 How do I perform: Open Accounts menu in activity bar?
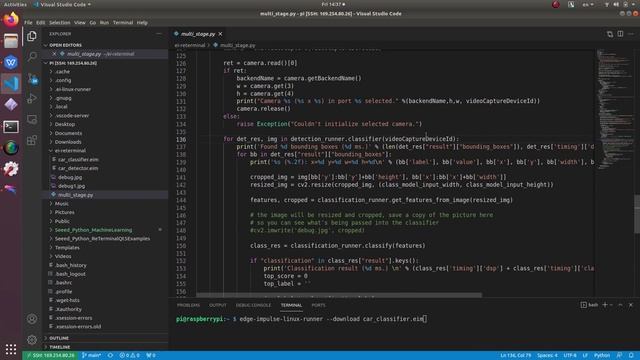click(x=32, y=319)
